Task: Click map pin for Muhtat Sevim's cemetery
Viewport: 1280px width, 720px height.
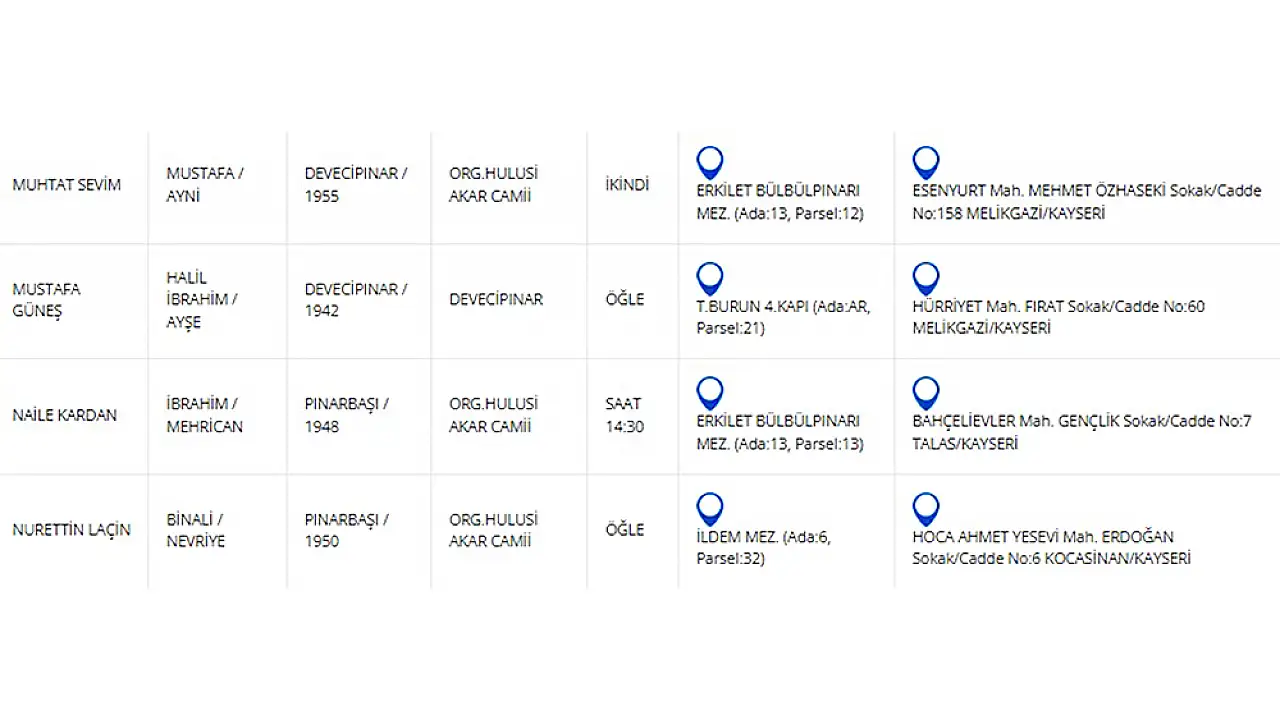Action: pos(710,161)
